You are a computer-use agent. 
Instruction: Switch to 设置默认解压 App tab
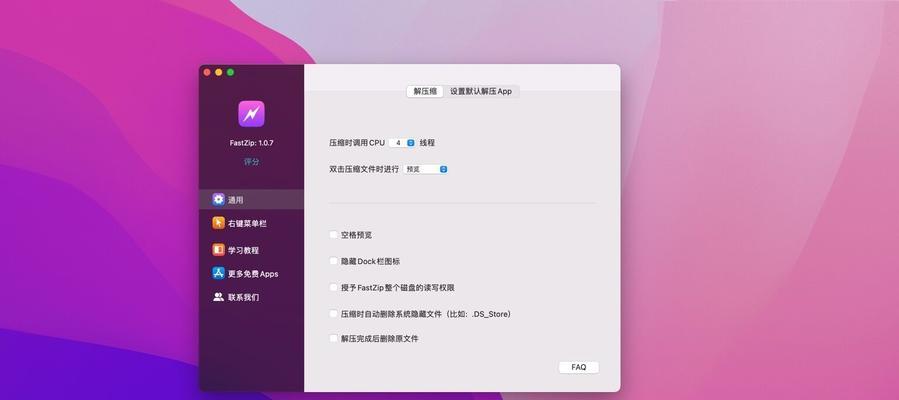pos(481,91)
